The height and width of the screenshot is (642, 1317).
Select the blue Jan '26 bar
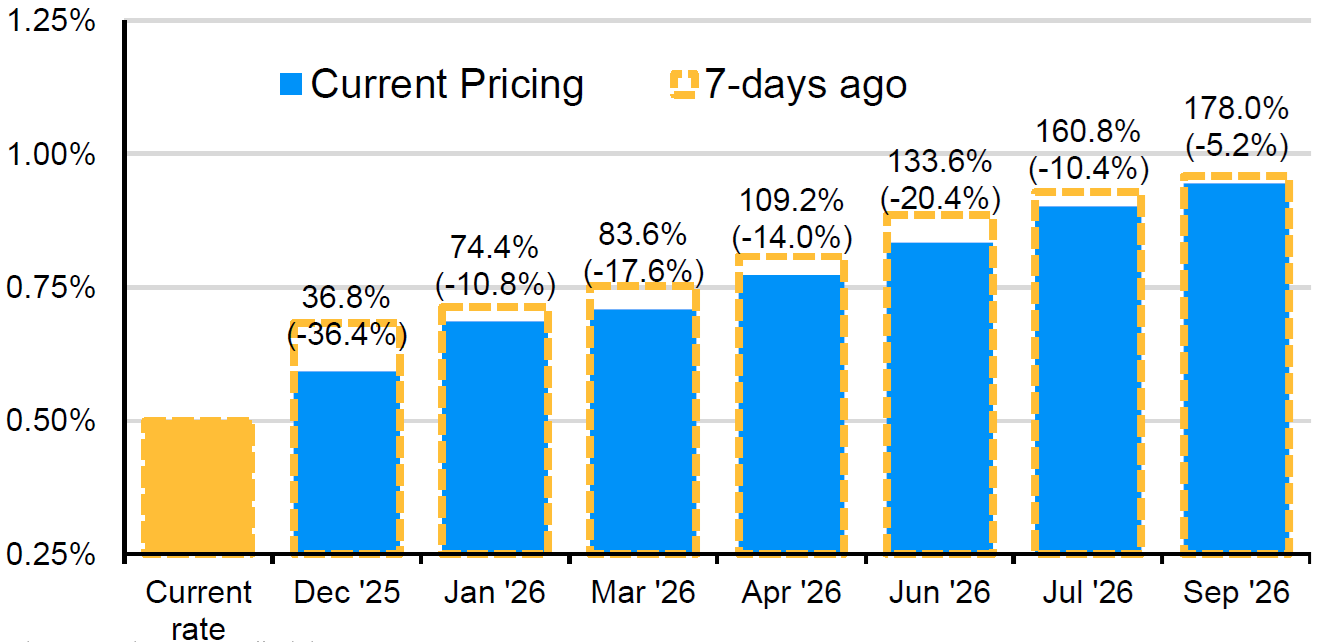coord(494,437)
